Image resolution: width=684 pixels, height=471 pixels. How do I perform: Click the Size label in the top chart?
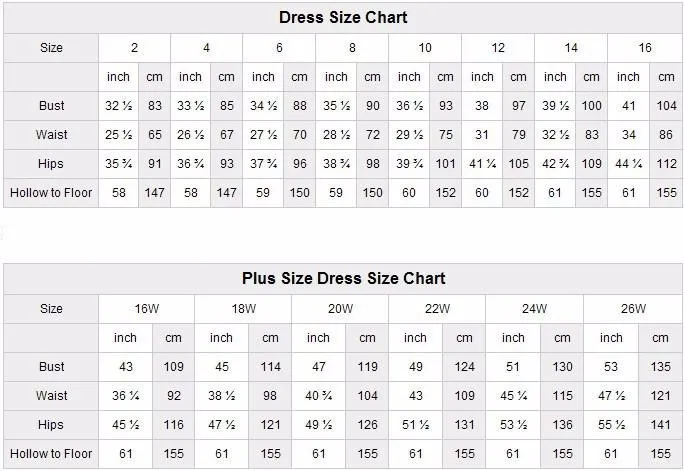(52, 48)
